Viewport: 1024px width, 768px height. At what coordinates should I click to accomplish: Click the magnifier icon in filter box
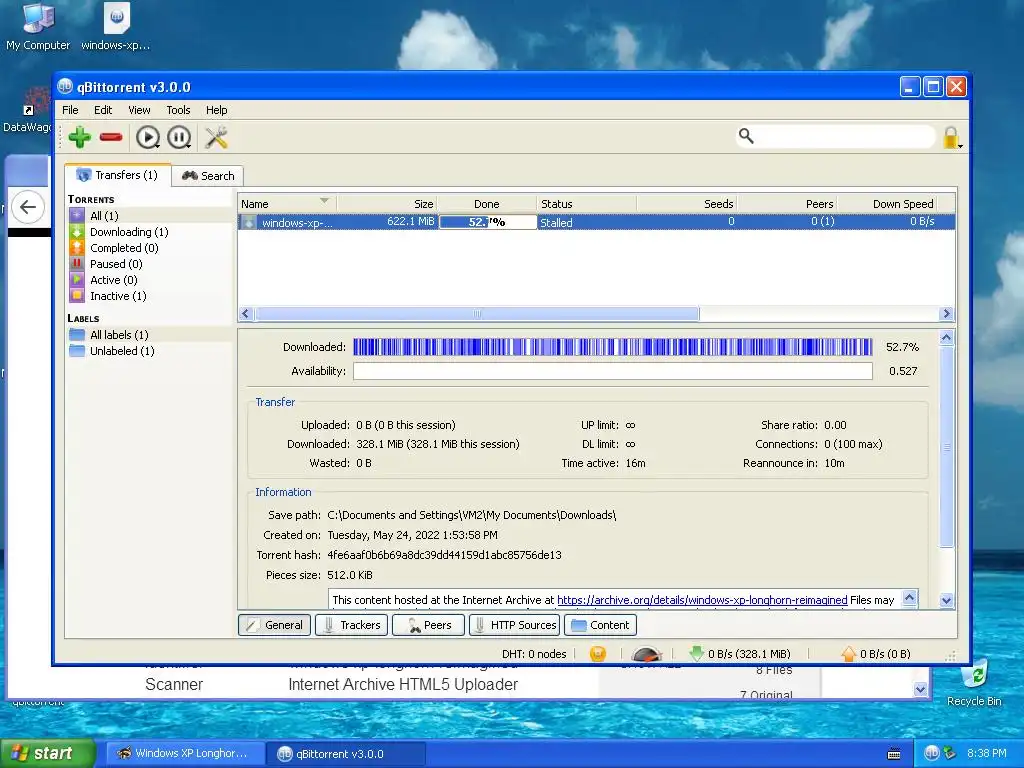coord(746,136)
